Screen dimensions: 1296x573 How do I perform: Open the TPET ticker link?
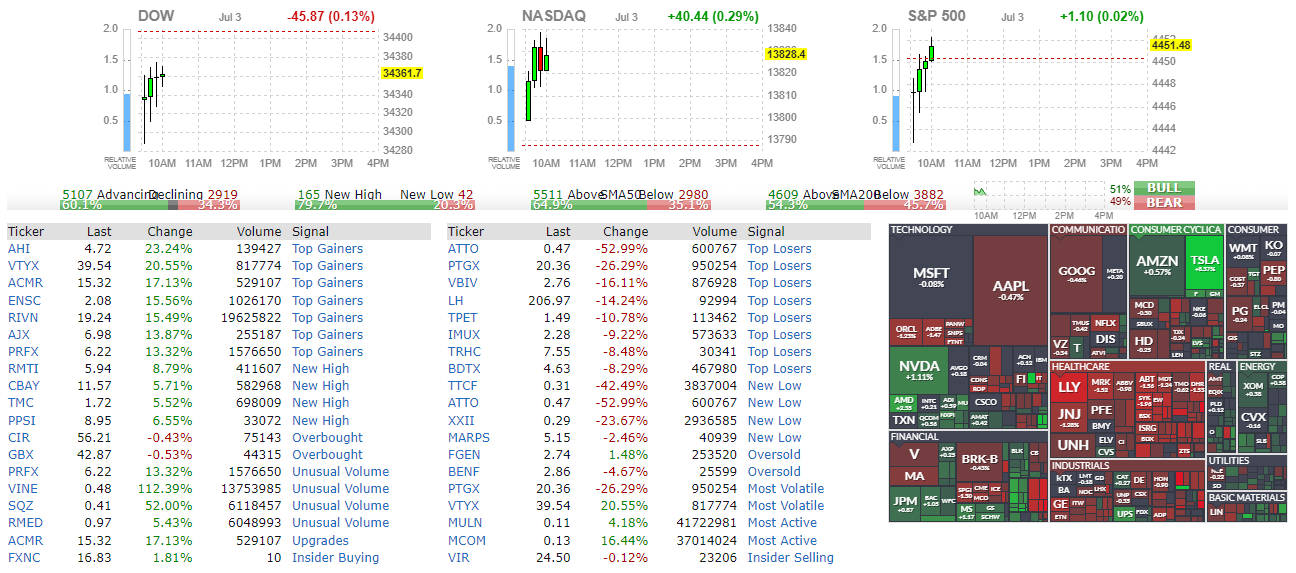click(x=463, y=317)
